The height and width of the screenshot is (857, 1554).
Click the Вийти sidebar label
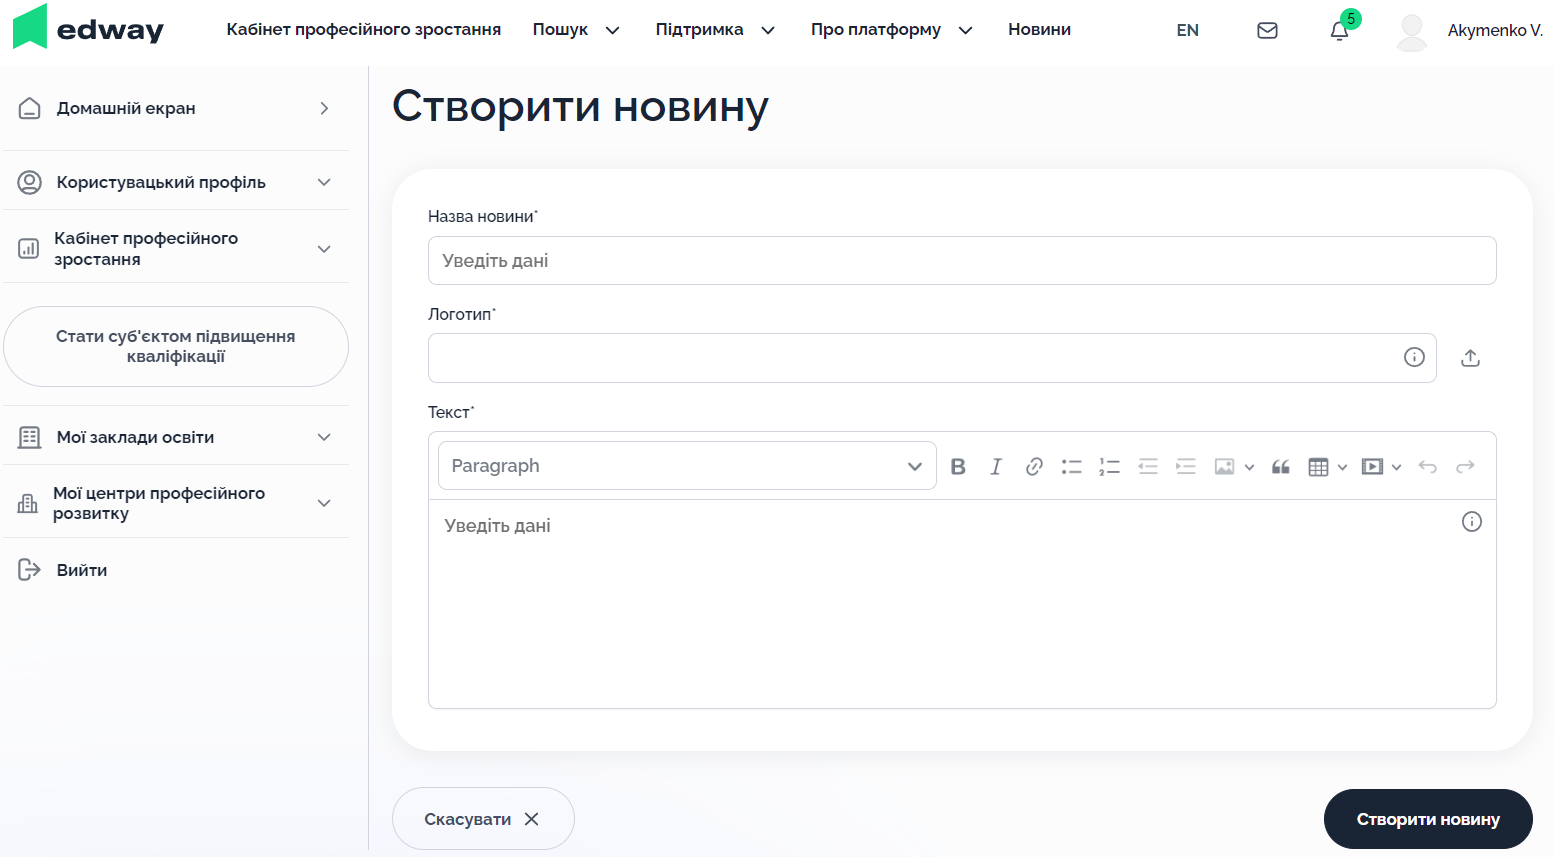82,570
